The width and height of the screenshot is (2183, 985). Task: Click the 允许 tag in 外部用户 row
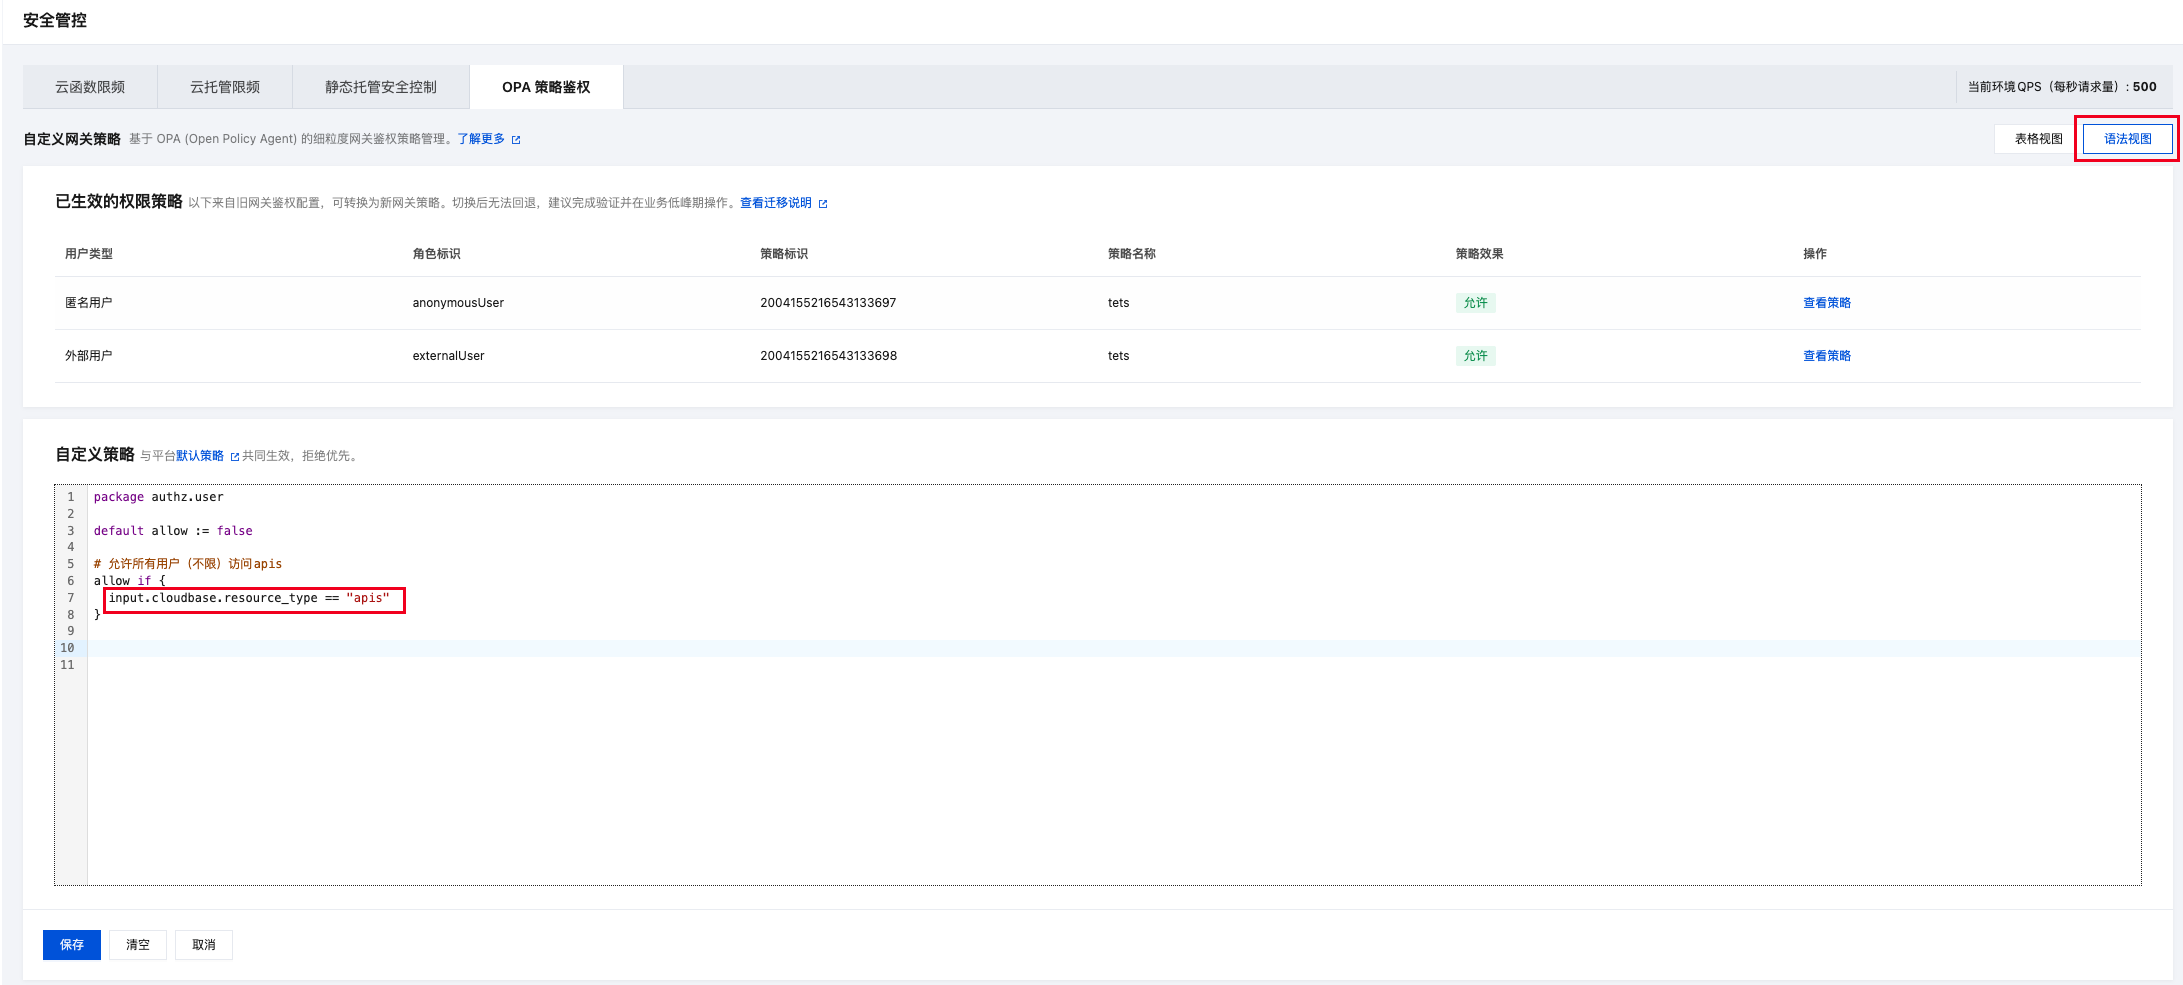coord(1476,356)
